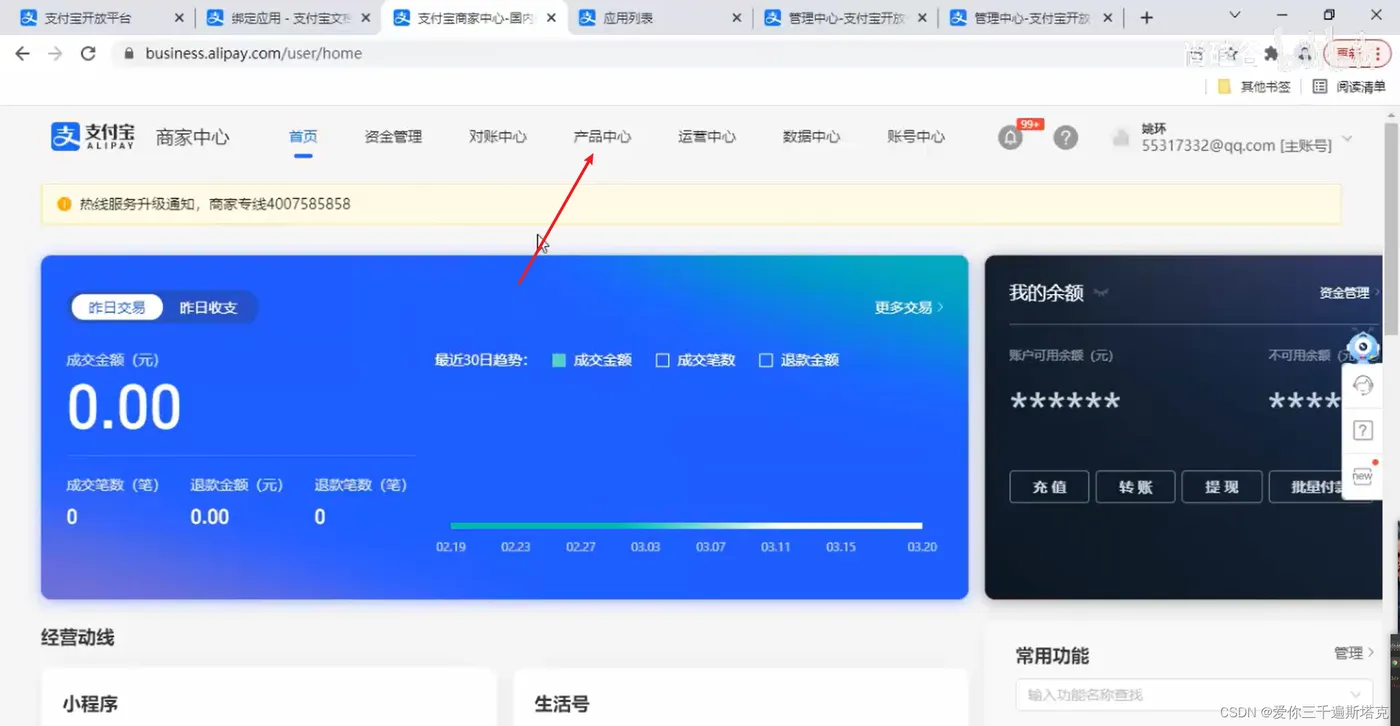
Task: Close the 绑定应用 tab
Action: point(365,18)
